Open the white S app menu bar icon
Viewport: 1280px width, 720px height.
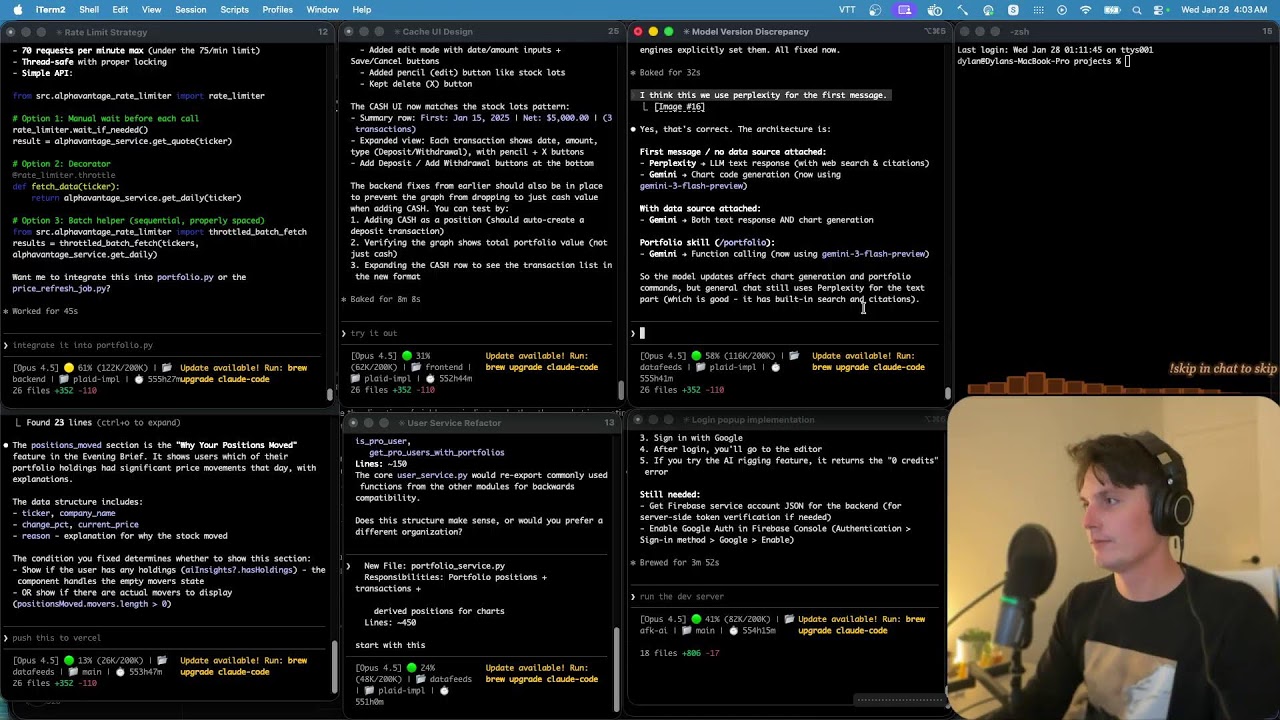click(1013, 10)
